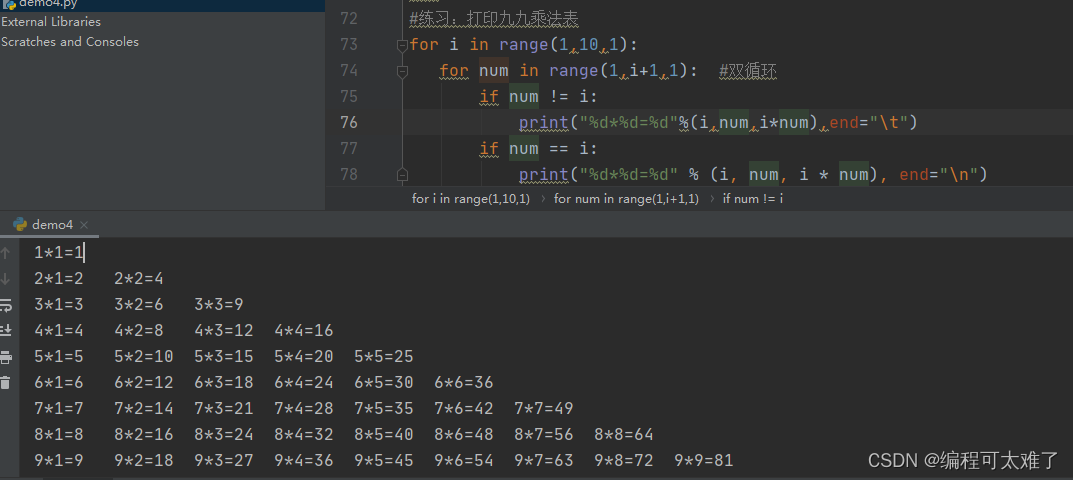The width and height of the screenshot is (1073, 480).
Task: Click console output '9*1=9'
Action: point(59,461)
